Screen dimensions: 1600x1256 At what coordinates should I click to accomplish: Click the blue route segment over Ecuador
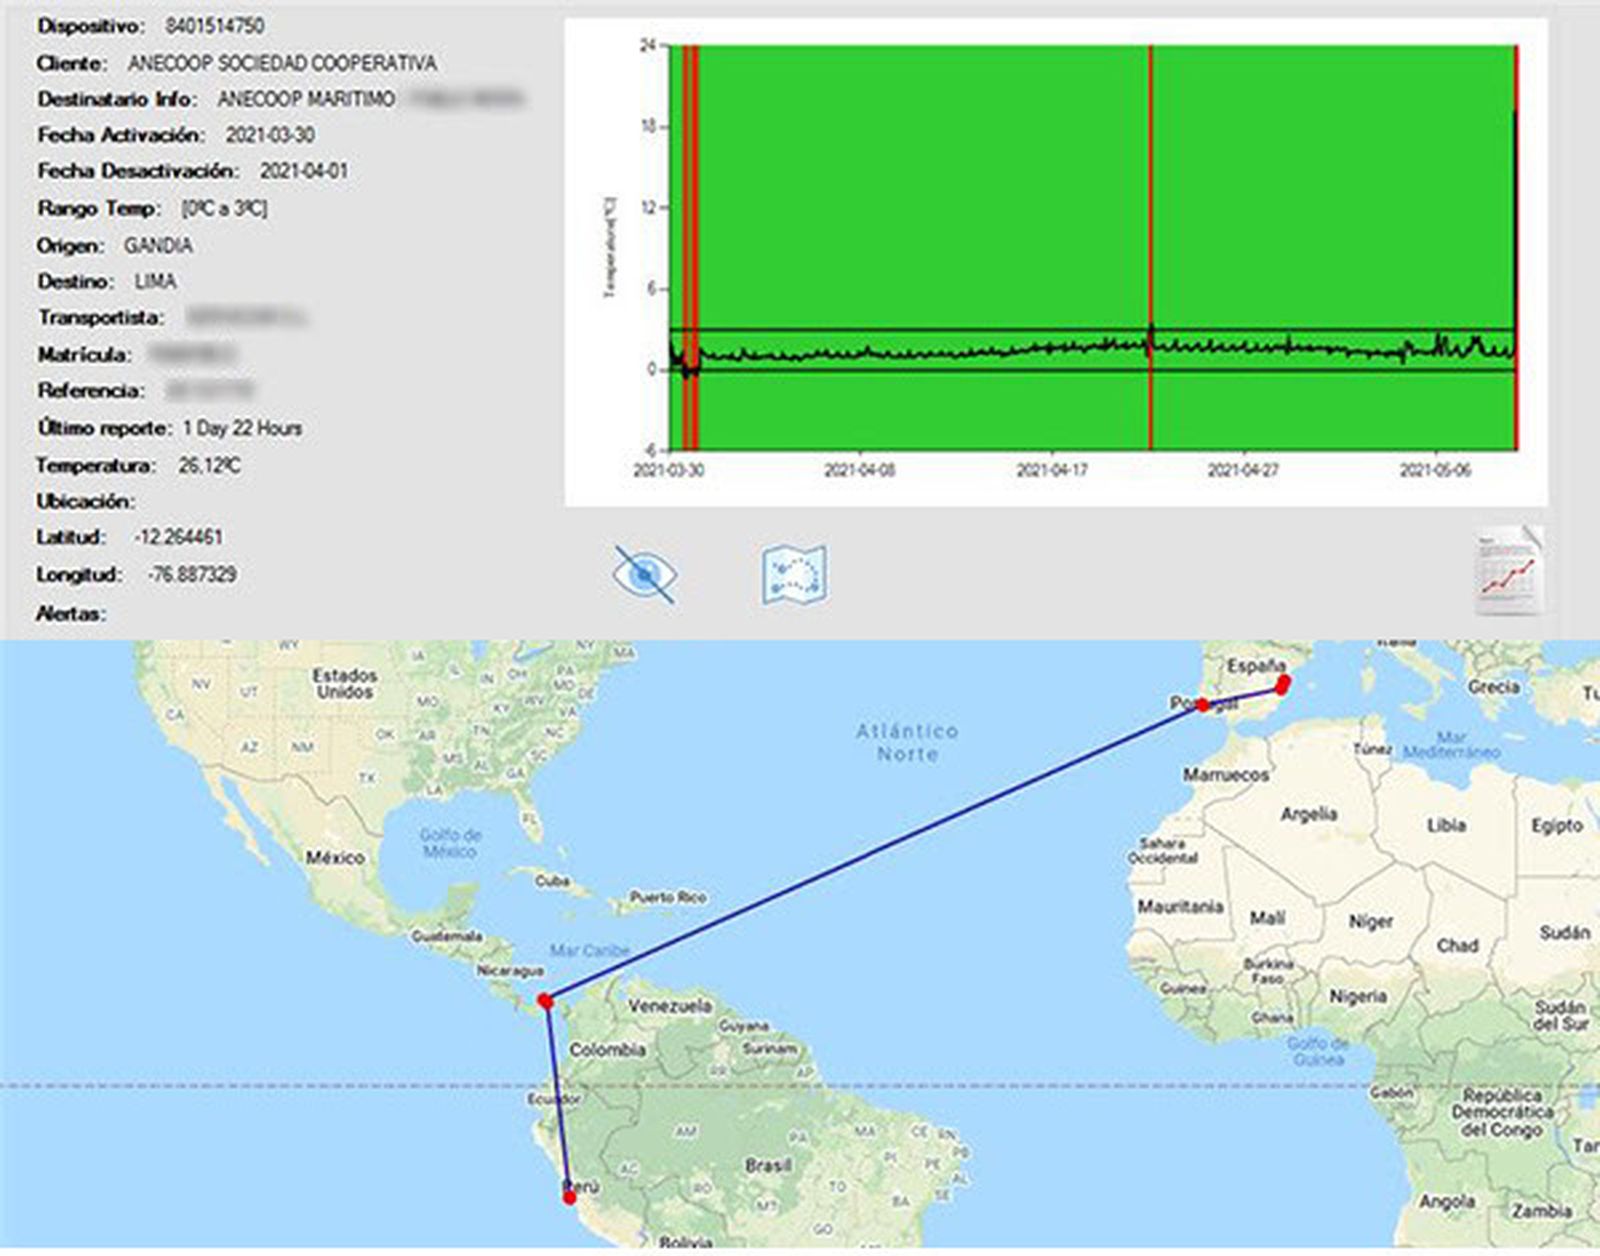(557, 1100)
